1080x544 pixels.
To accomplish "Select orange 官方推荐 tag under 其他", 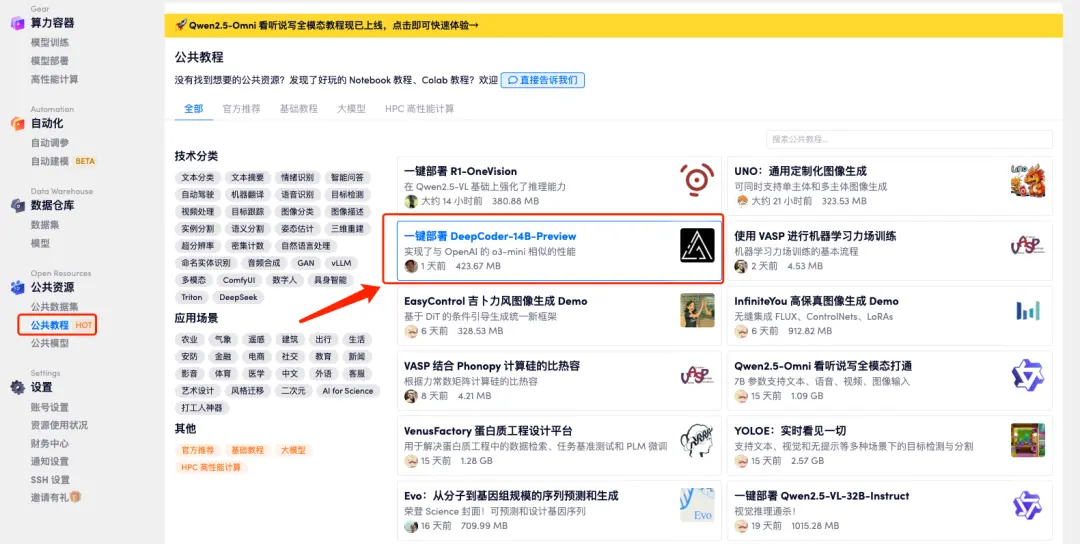I will click(x=198, y=450).
